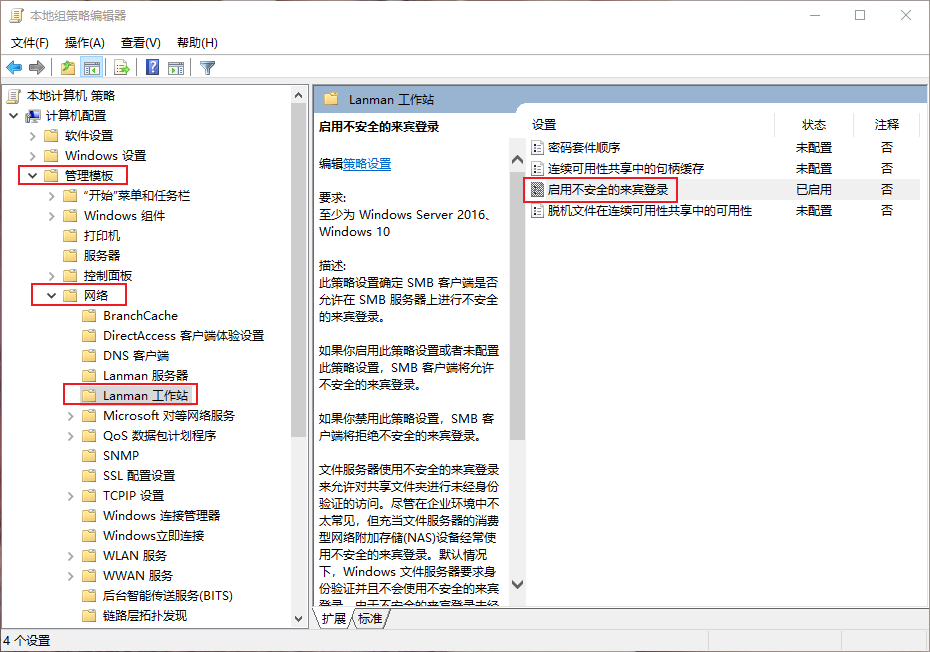Click the folder icon of 链路层拓扑发现
Viewport: 930px width, 652px height.
[89, 615]
